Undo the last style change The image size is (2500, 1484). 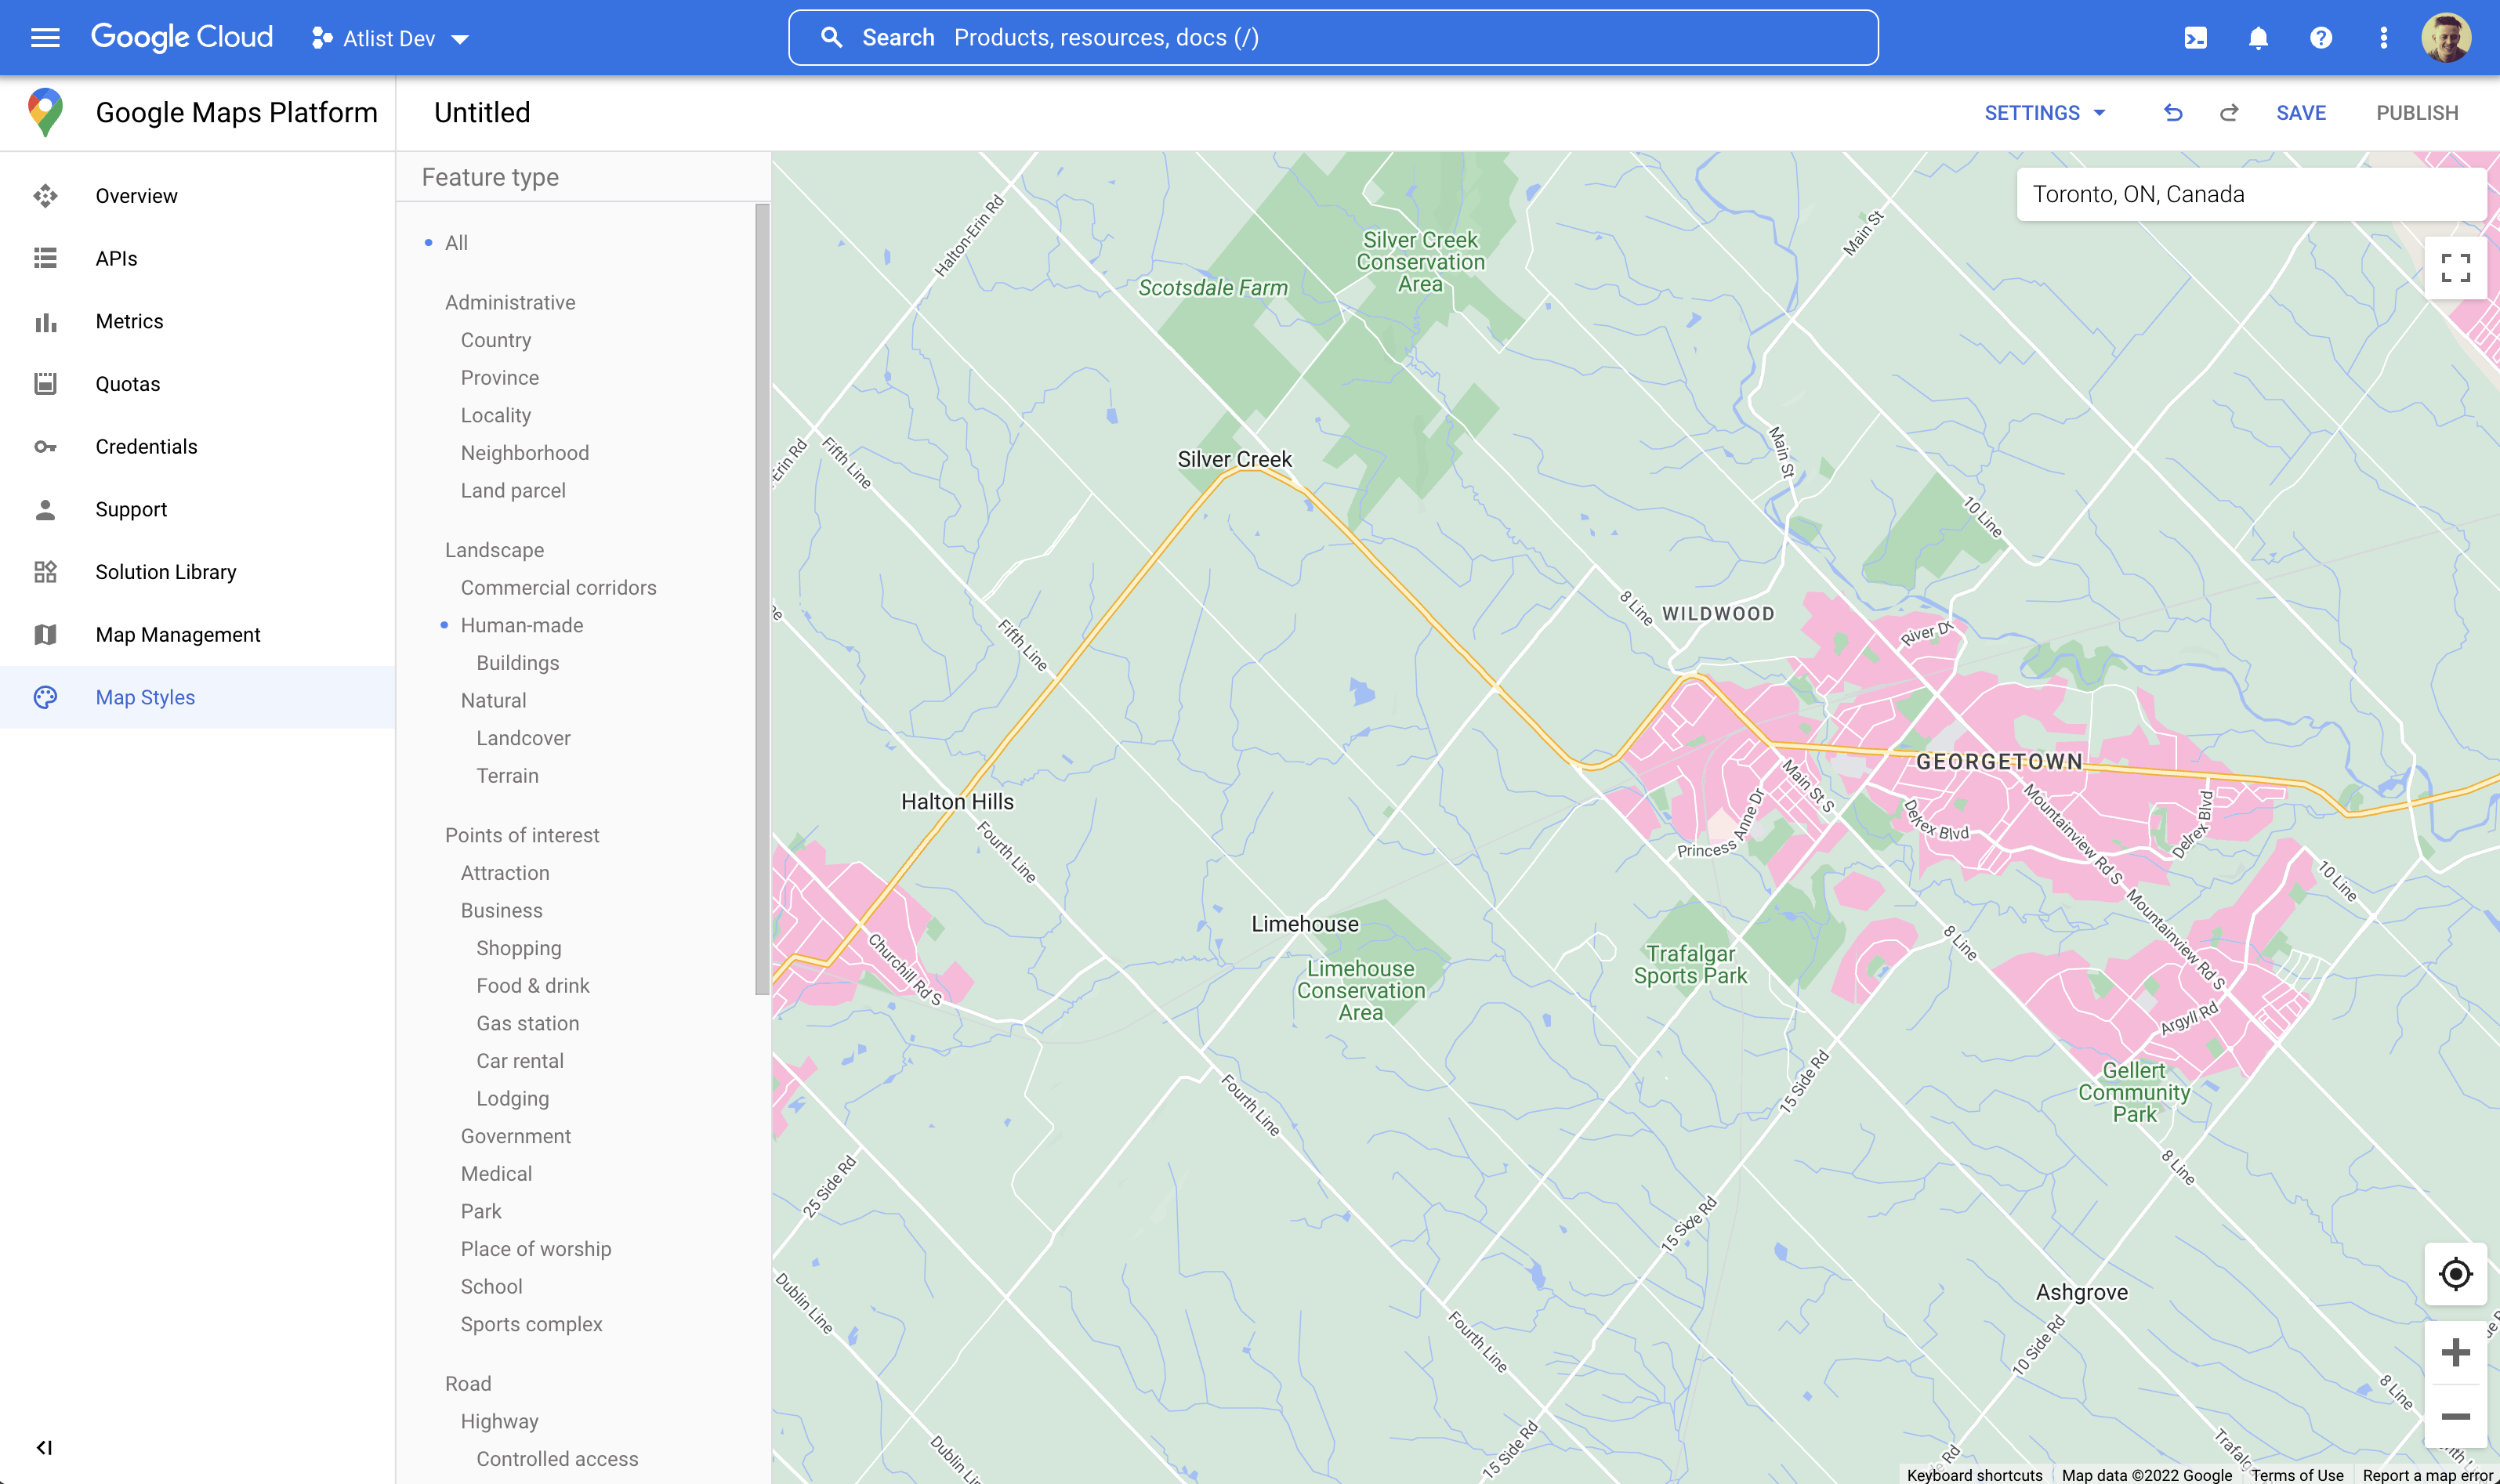2172,112
